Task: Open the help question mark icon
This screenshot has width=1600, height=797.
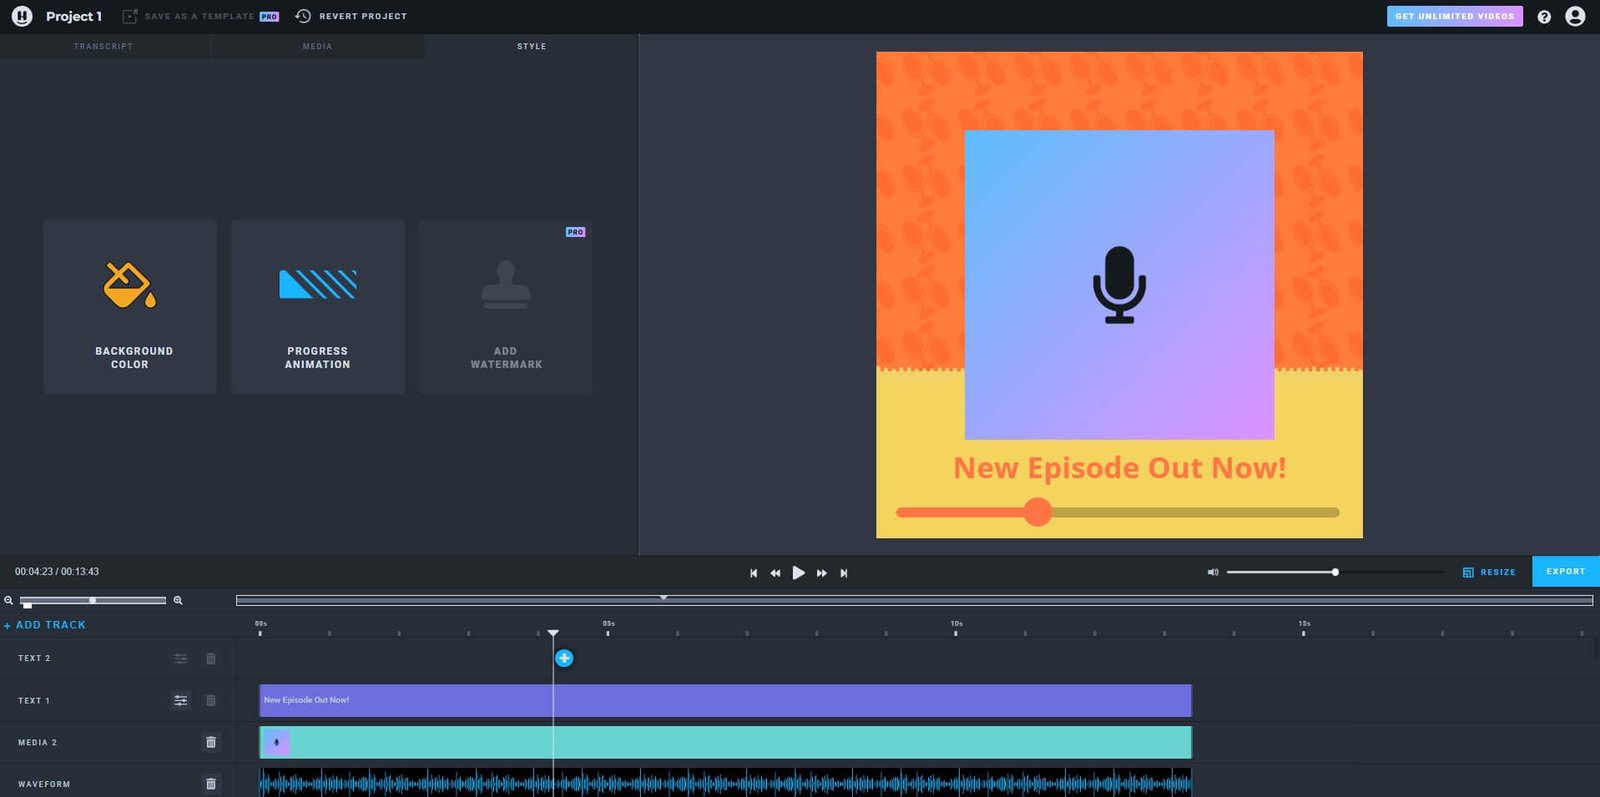Action: click(x=1544, y=17)
